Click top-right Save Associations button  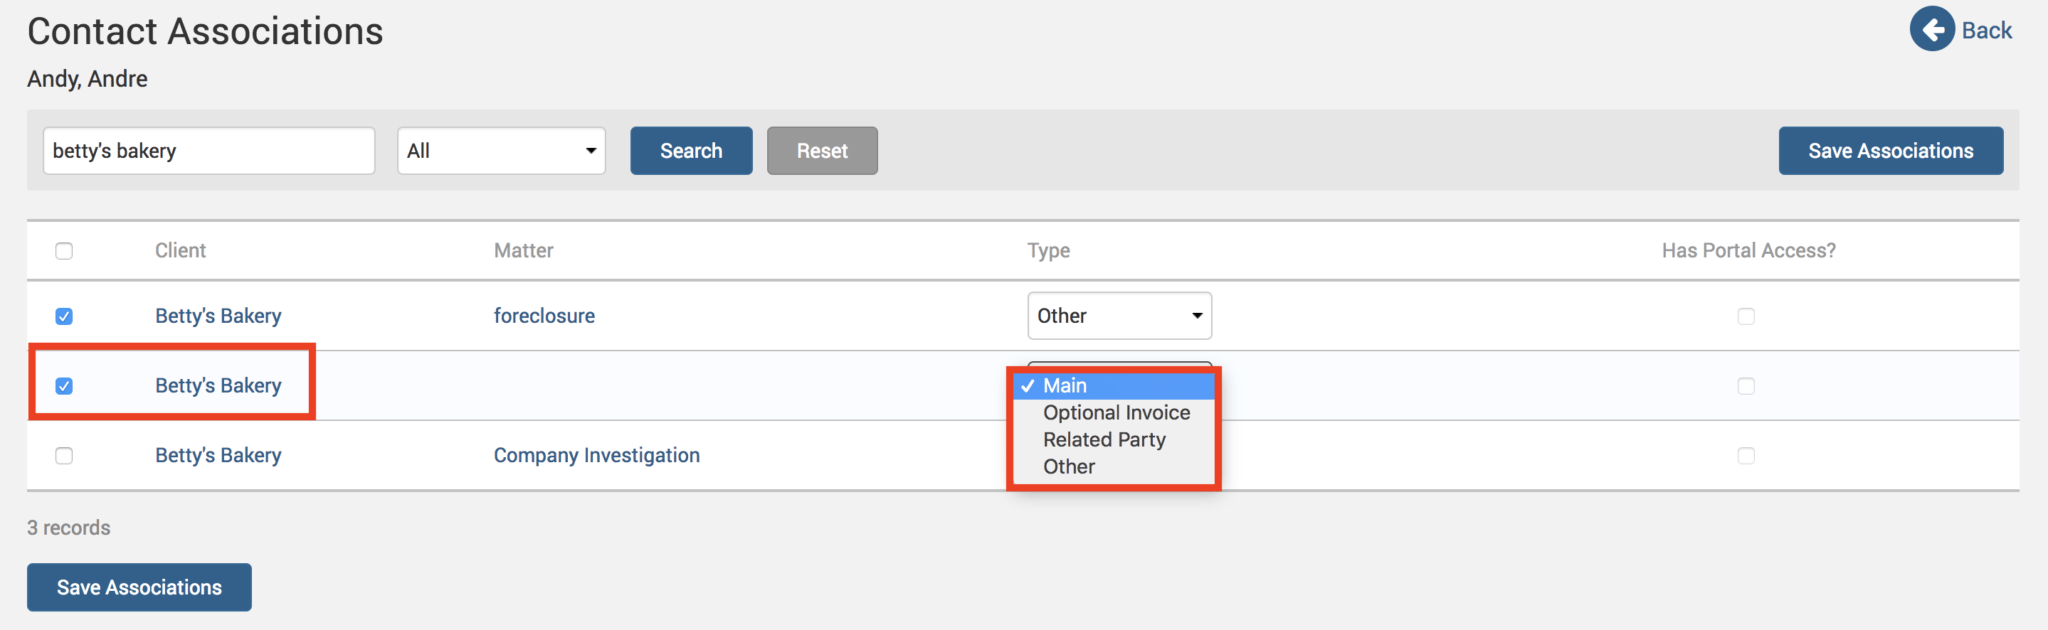(1890, 151)
